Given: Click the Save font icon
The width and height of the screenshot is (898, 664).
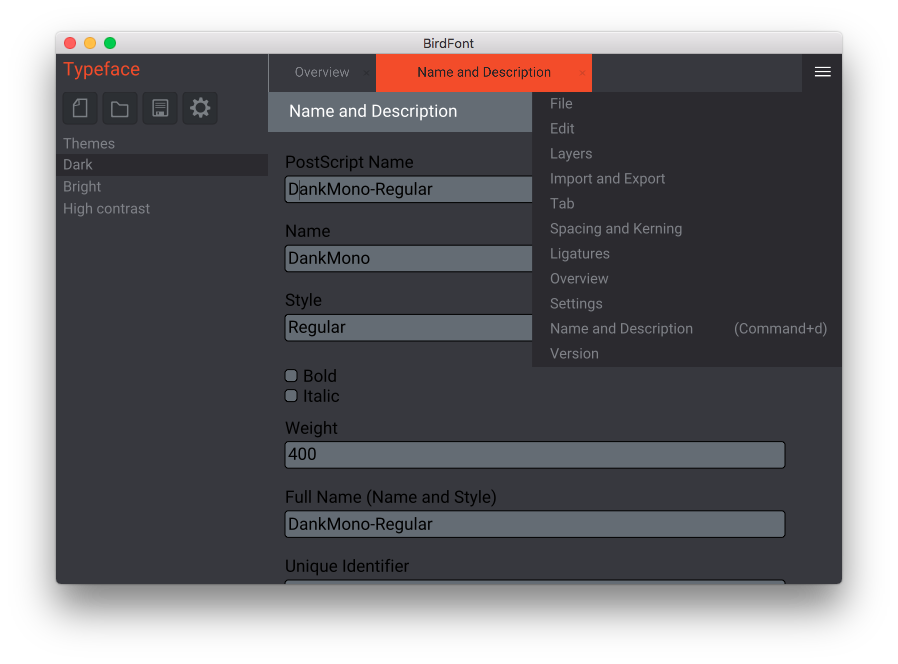Looking at the screenshot, I should (160, 108).
